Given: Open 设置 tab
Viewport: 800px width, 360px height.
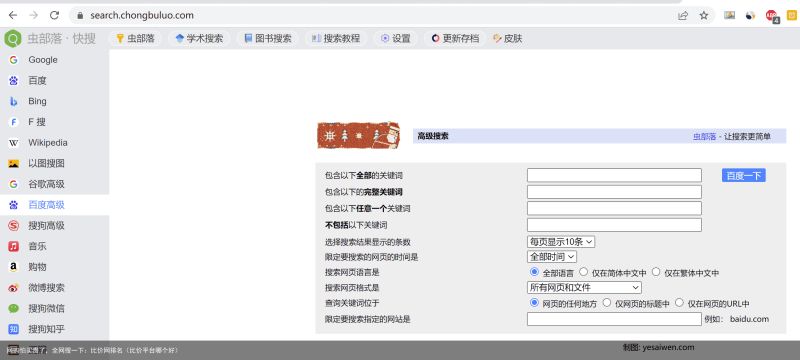Looking at the screenshot, I should click(395, 38).
